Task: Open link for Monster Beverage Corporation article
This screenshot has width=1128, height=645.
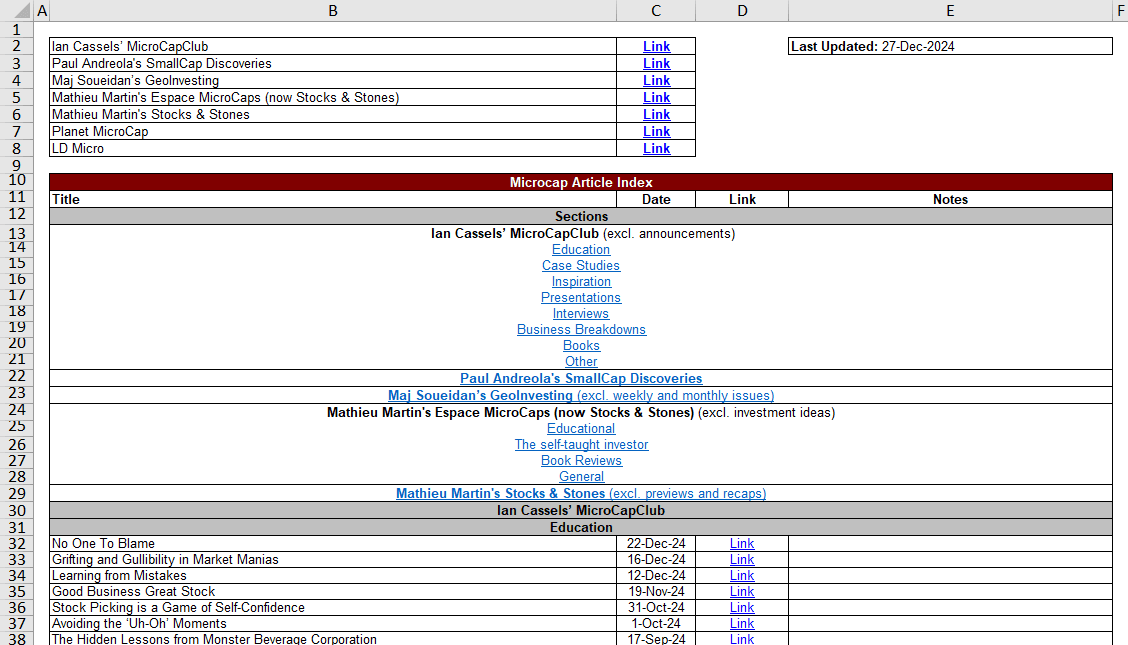Action: [x=742, y=639]
